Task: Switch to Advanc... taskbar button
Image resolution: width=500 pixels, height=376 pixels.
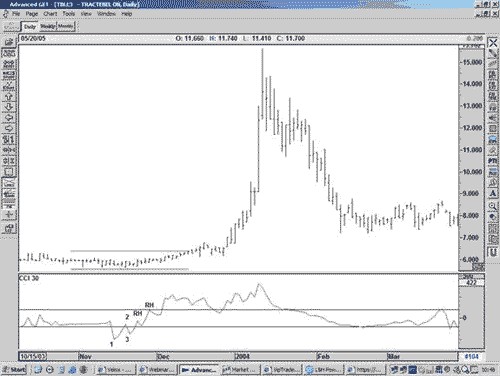Action: [199, 370]
